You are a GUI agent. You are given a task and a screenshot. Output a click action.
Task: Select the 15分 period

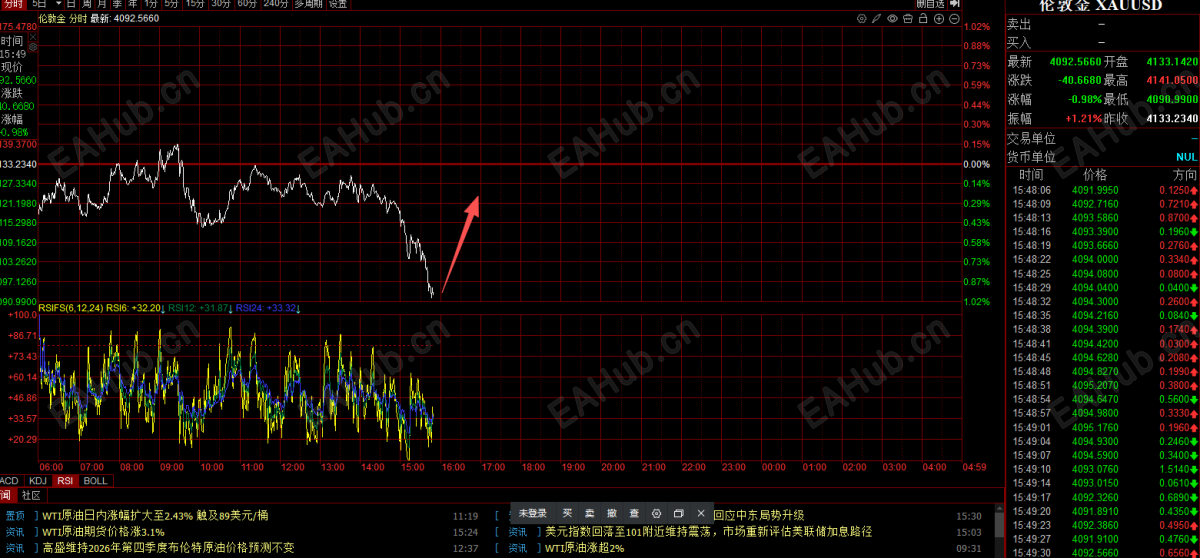pyautogui.click(x=194, y=4)
